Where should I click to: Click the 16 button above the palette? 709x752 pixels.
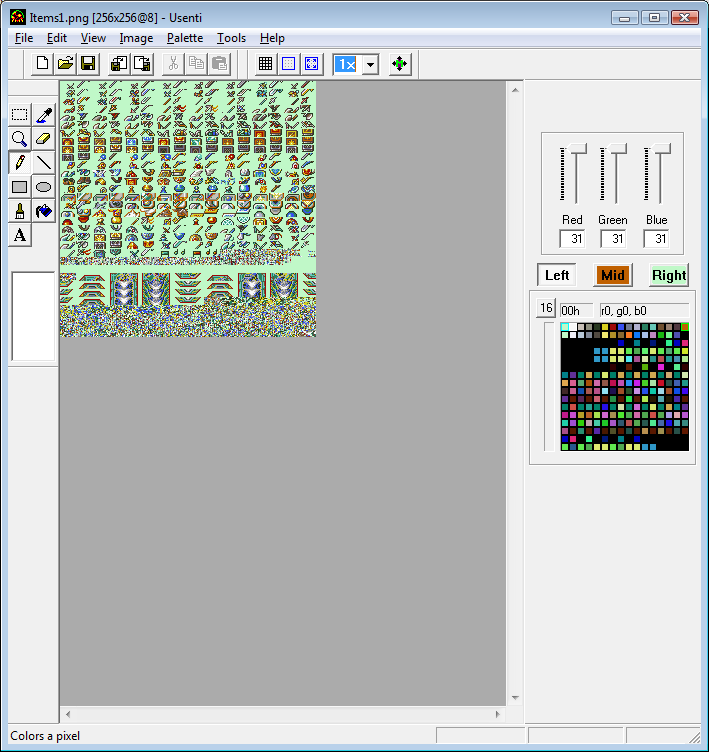[545, 308]
